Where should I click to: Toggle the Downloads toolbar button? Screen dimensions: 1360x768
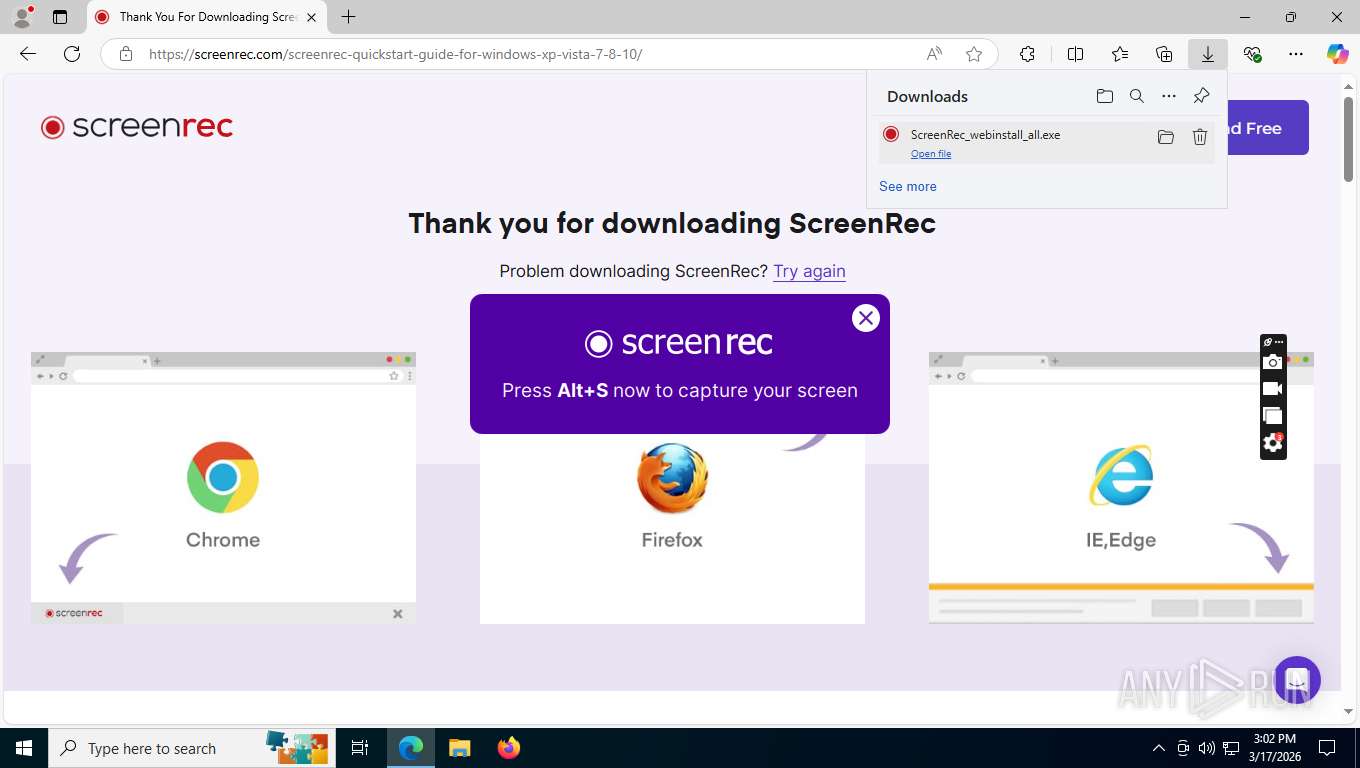(1207, 54)
